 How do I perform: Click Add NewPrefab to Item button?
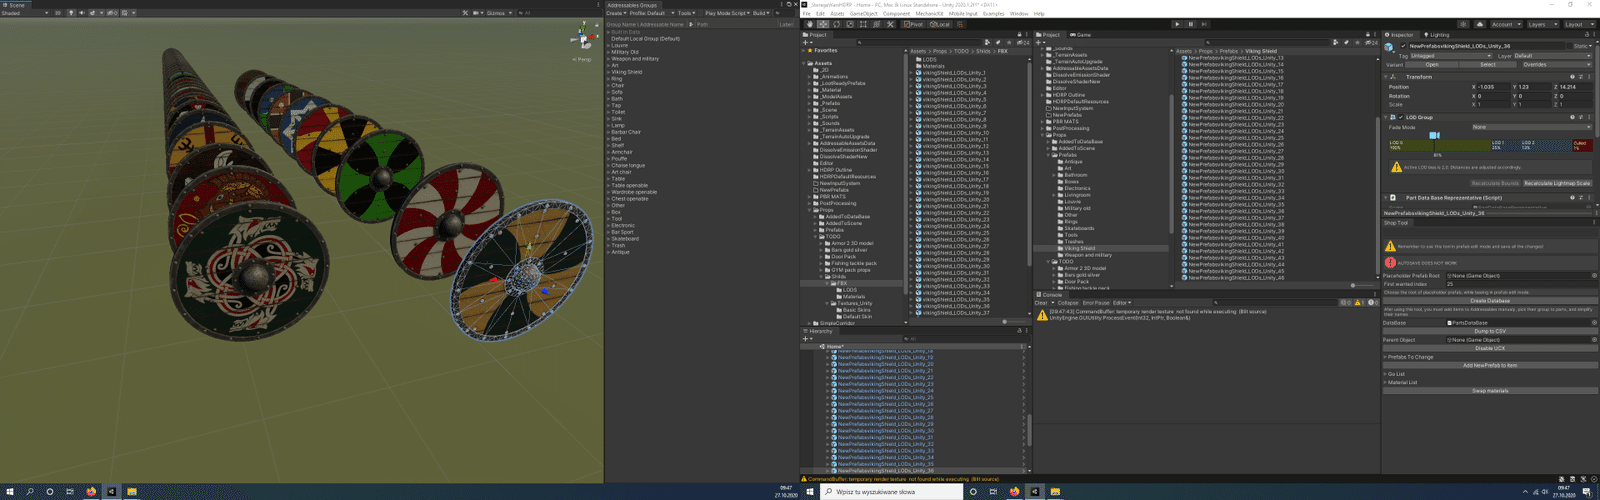tap(1490, 365)
